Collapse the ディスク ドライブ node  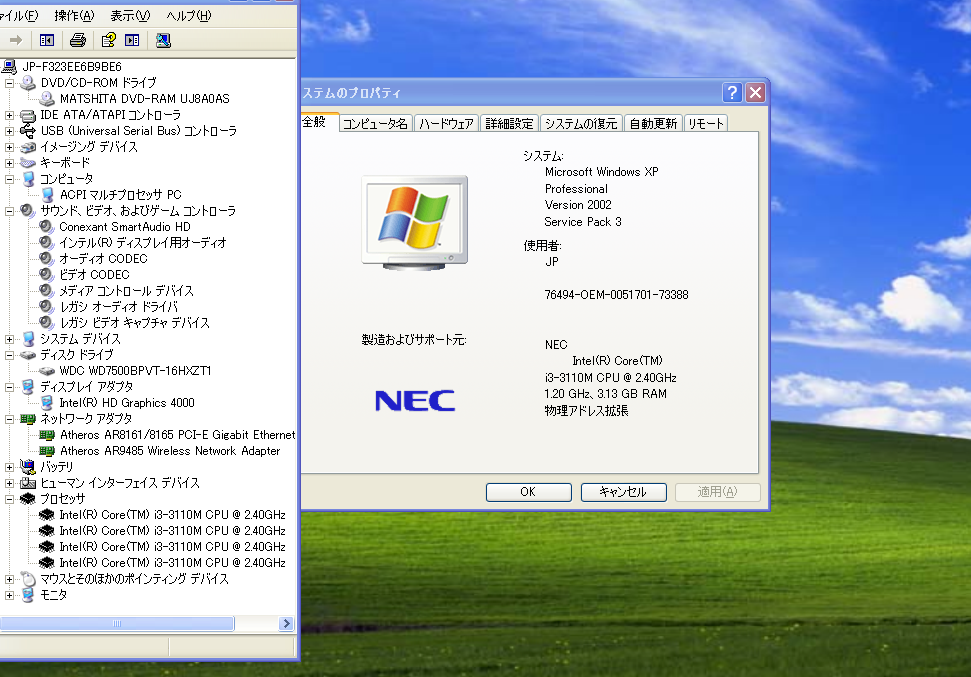point(9,356)
